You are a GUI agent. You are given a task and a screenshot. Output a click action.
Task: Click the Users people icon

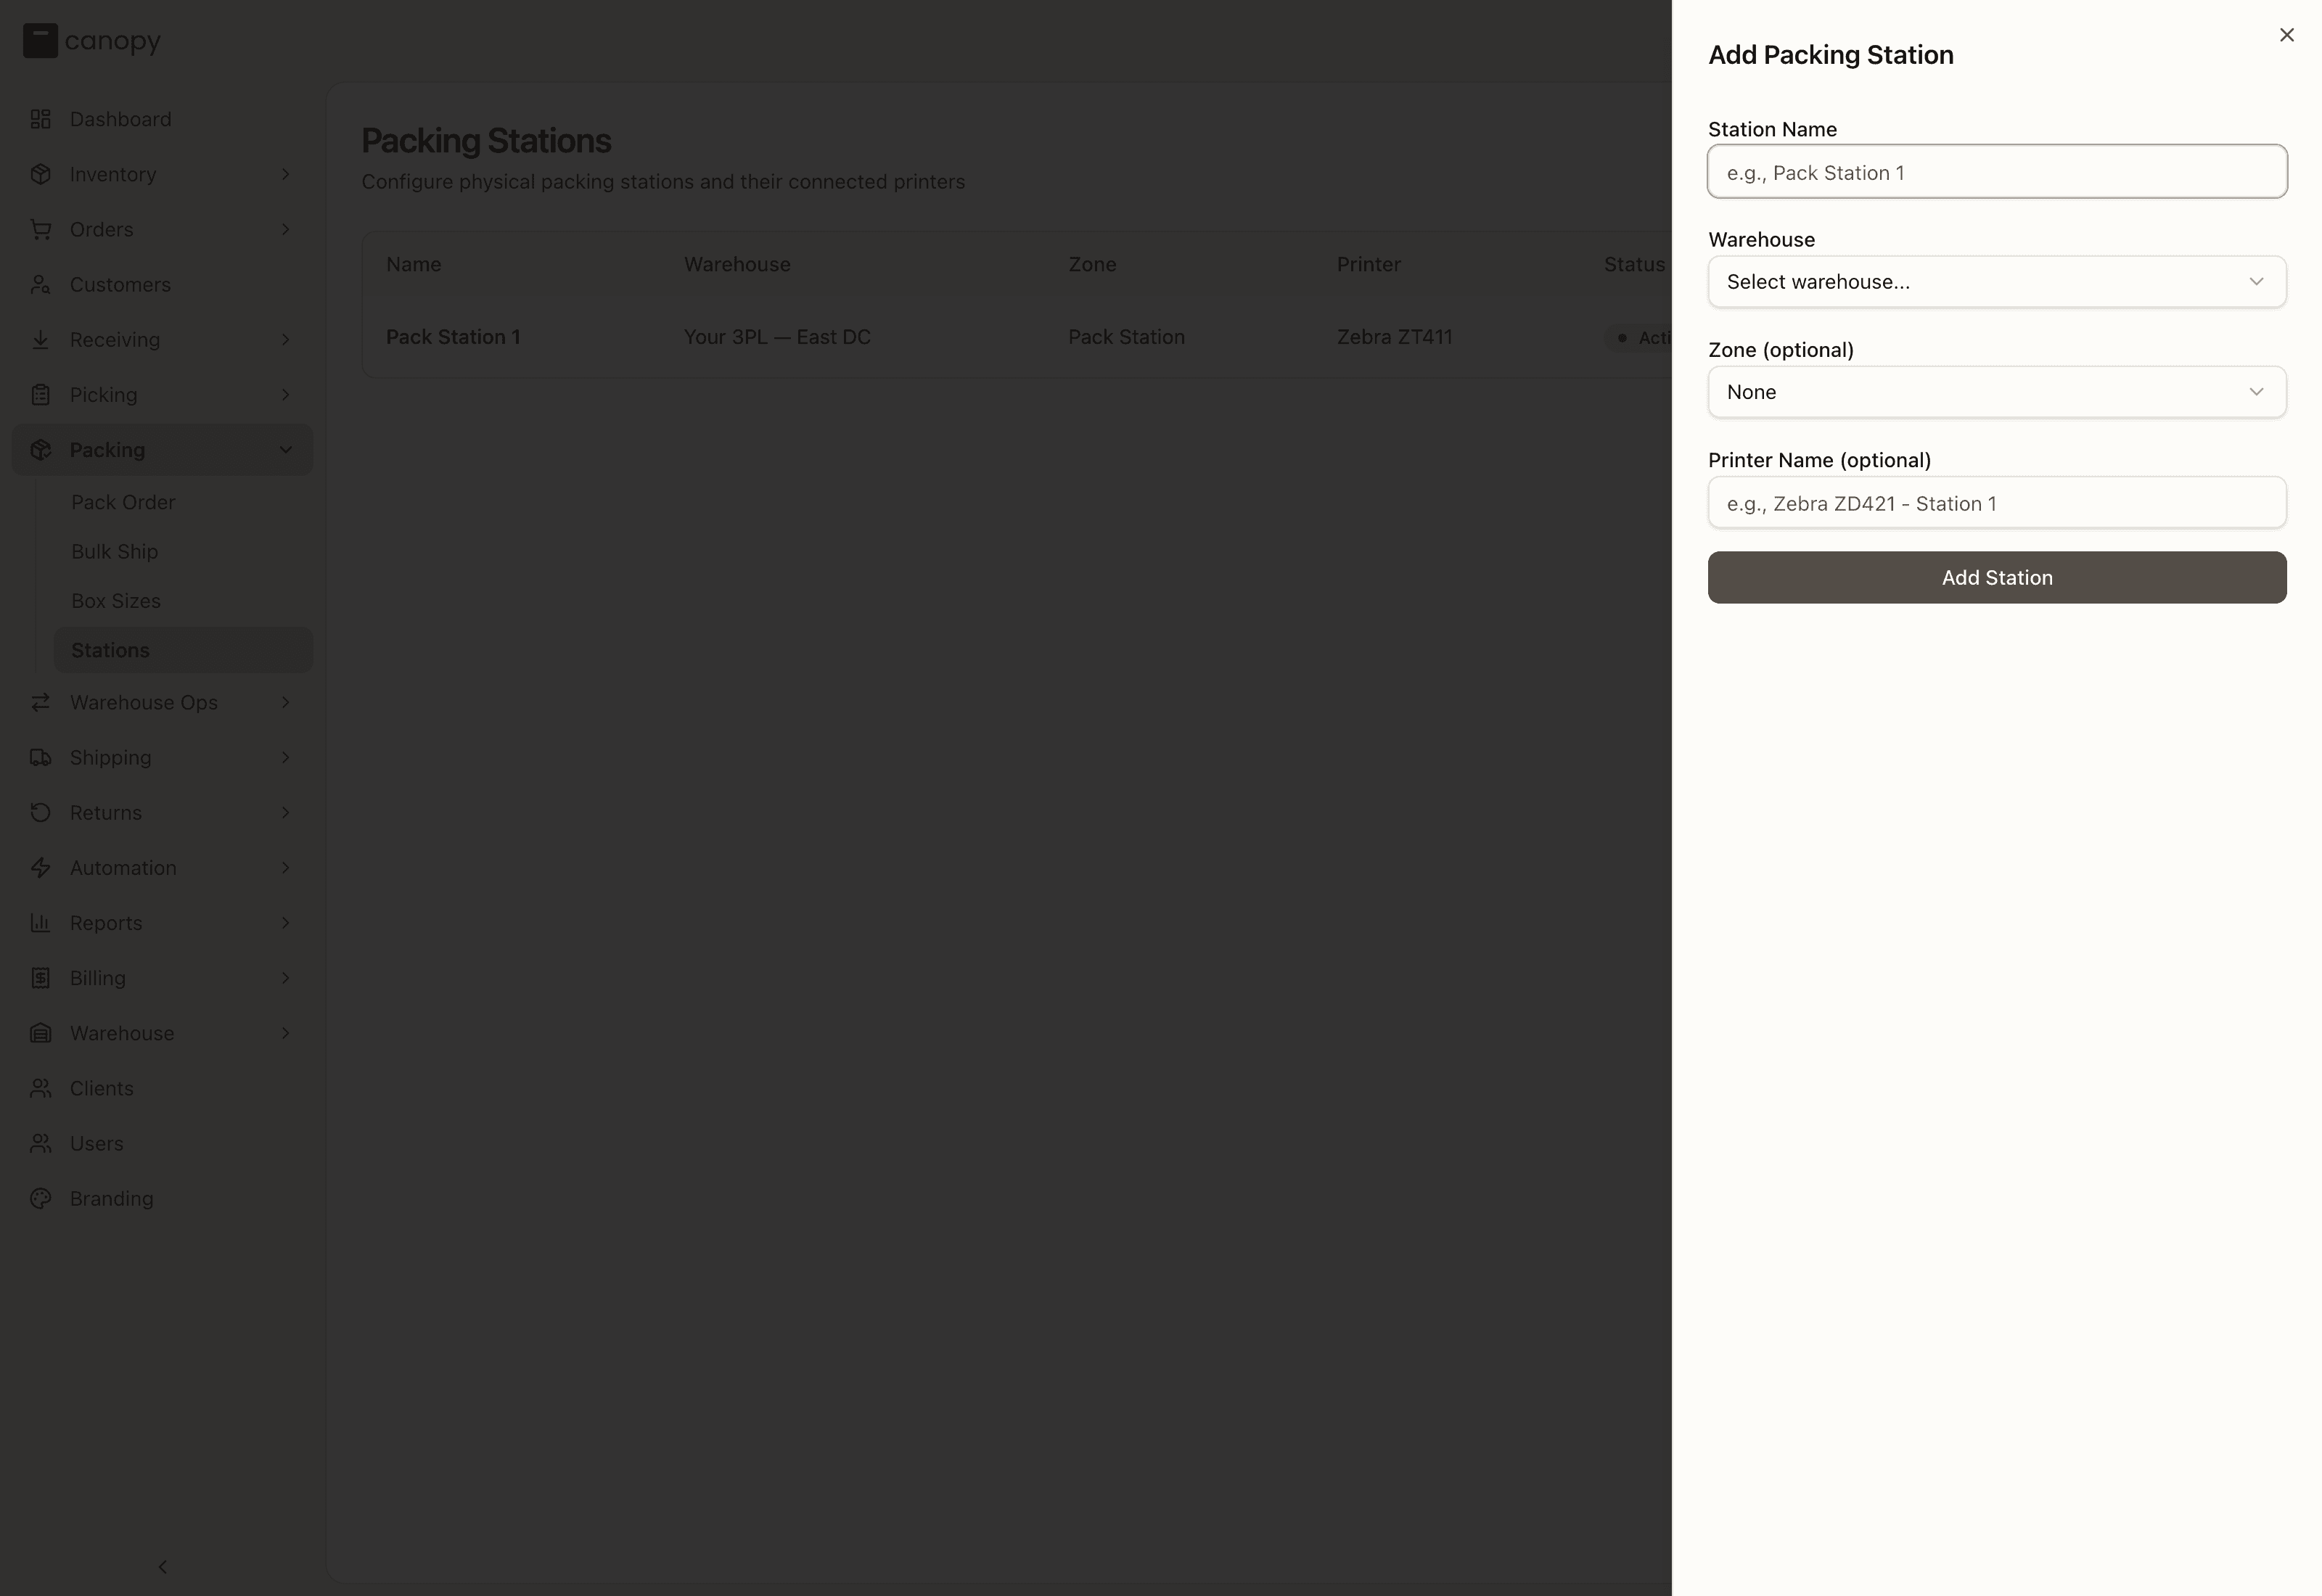[x=40, y=1143]
